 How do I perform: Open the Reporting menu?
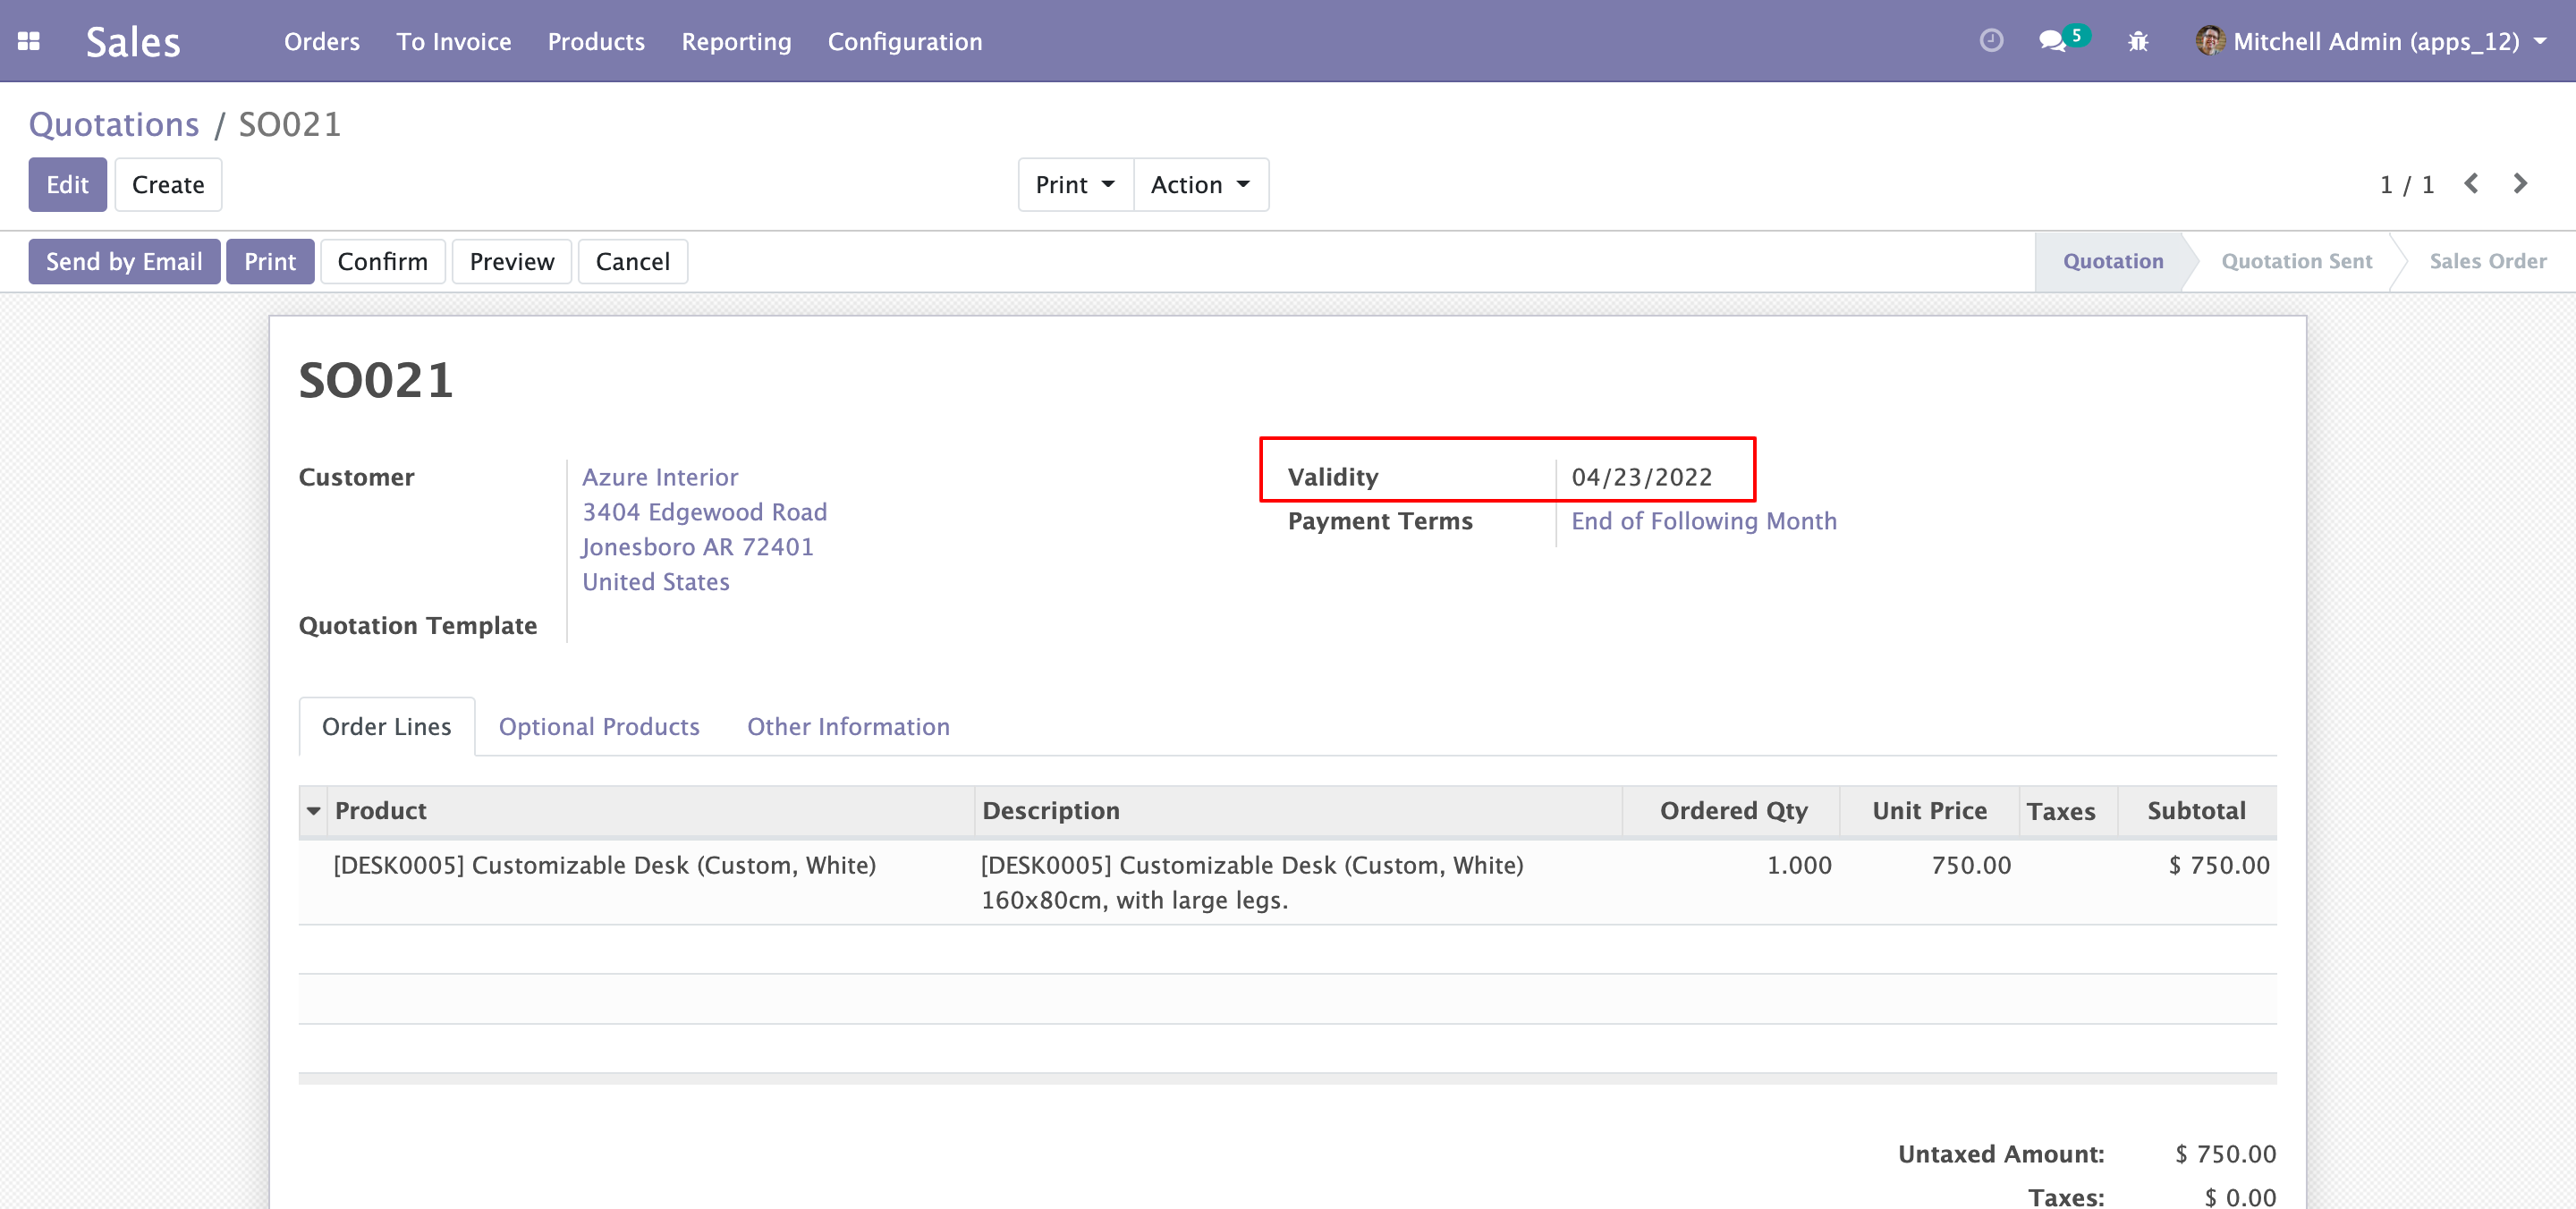coord(736,41)
